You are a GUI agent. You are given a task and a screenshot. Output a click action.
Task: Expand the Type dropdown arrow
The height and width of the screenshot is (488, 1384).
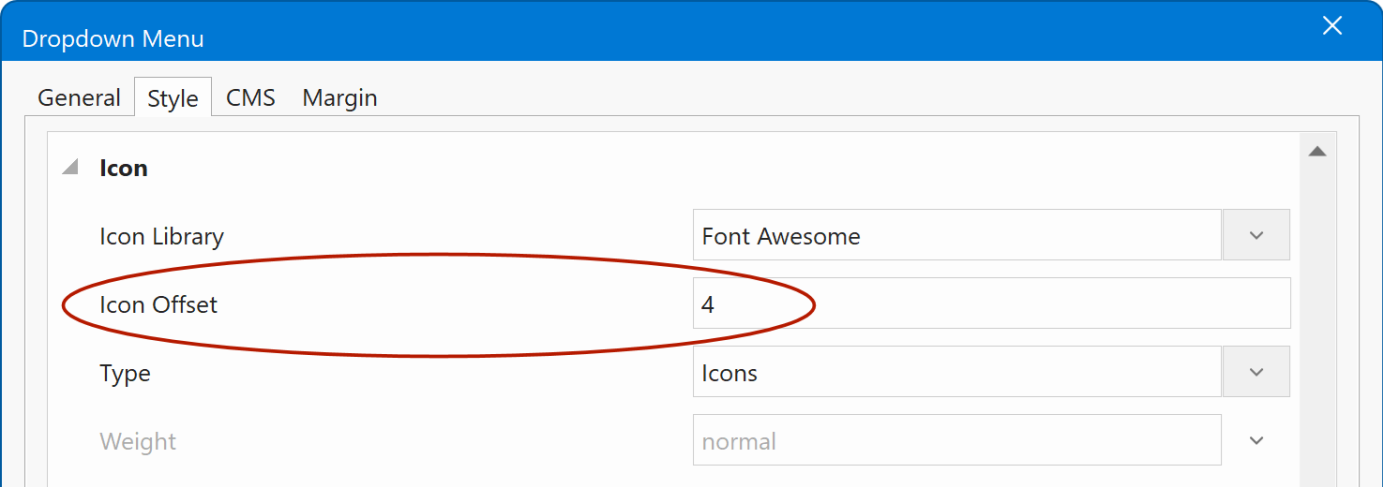coord(1256,372)
